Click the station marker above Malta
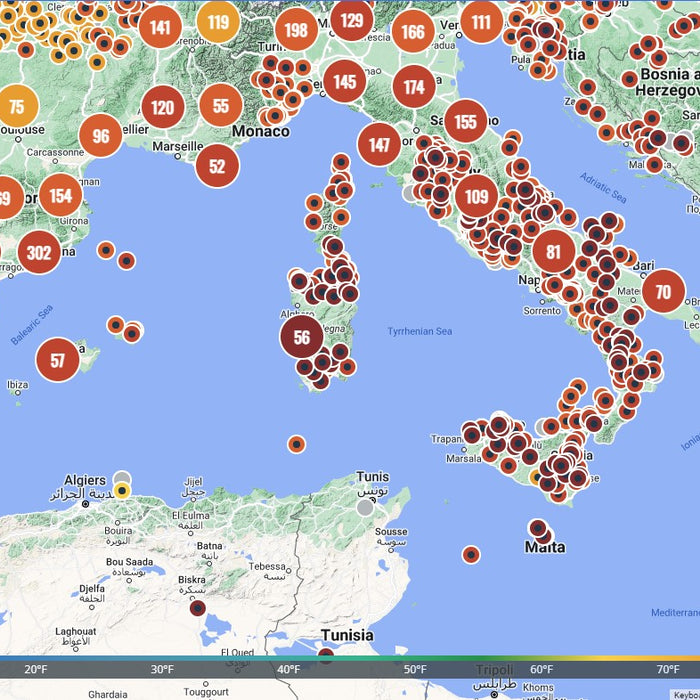 [x=538, y=528]
